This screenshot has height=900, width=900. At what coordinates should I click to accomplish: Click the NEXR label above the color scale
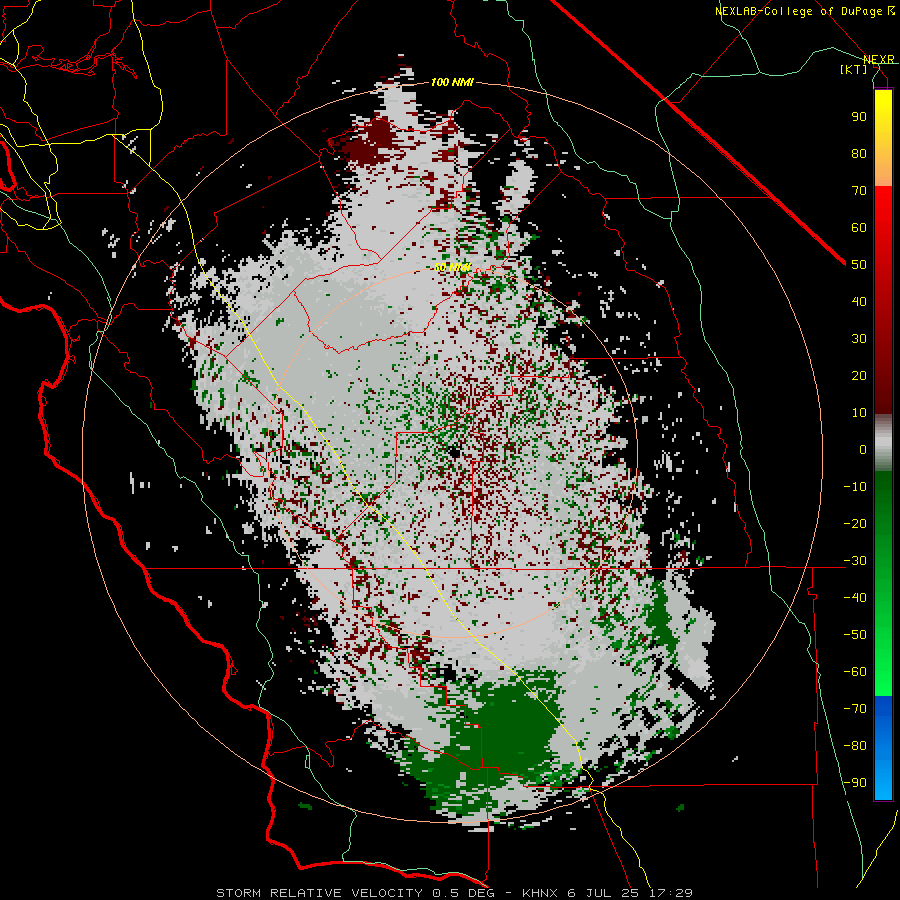pos(878,60)
